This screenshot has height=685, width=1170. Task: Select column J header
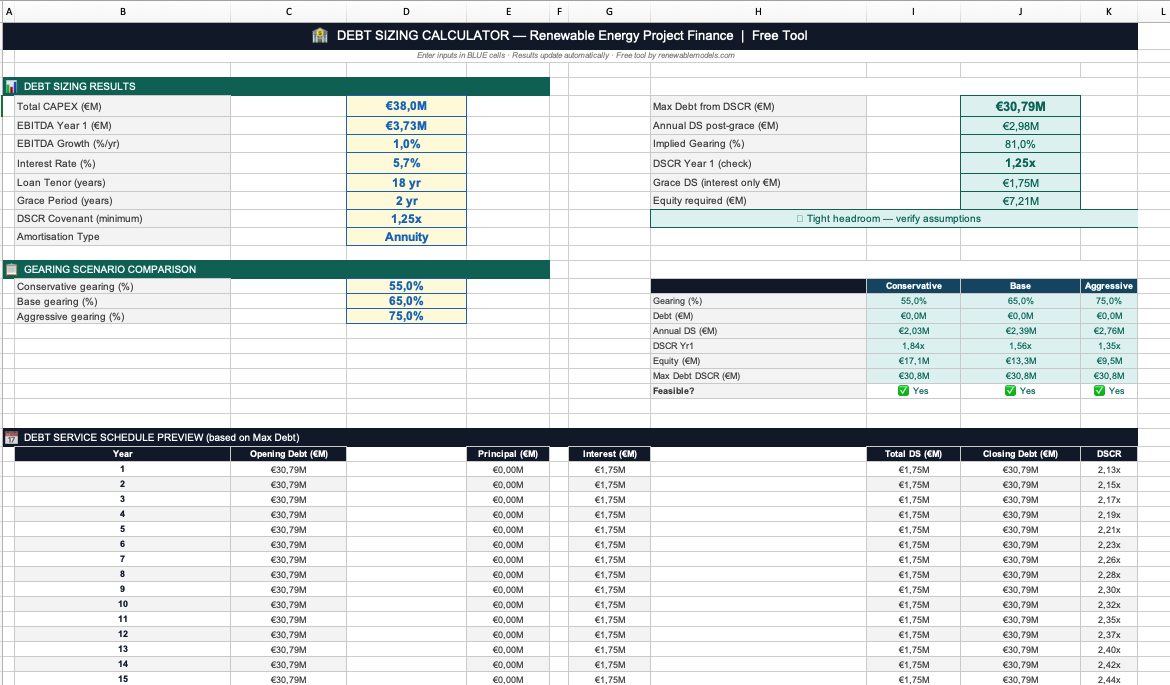click(1020, 11)
